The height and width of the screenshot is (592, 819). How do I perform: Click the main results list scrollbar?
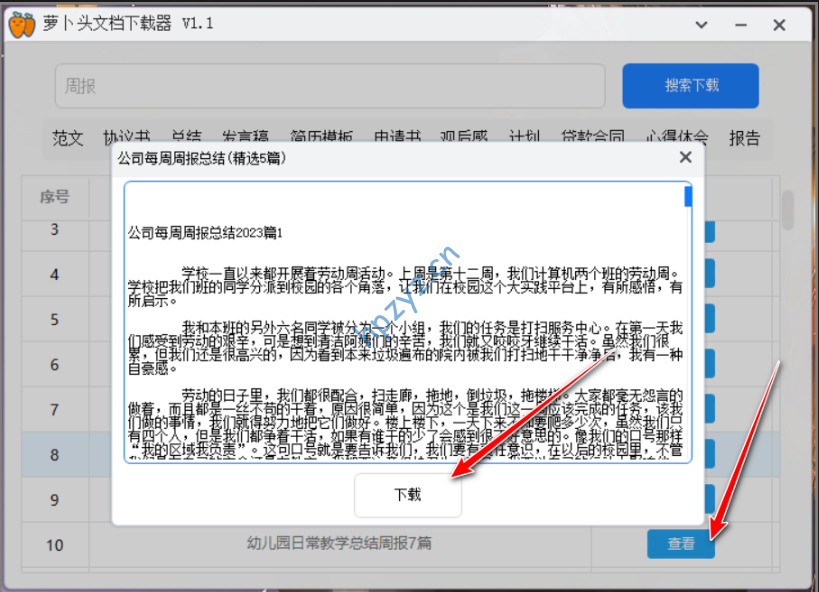(788, 210)
